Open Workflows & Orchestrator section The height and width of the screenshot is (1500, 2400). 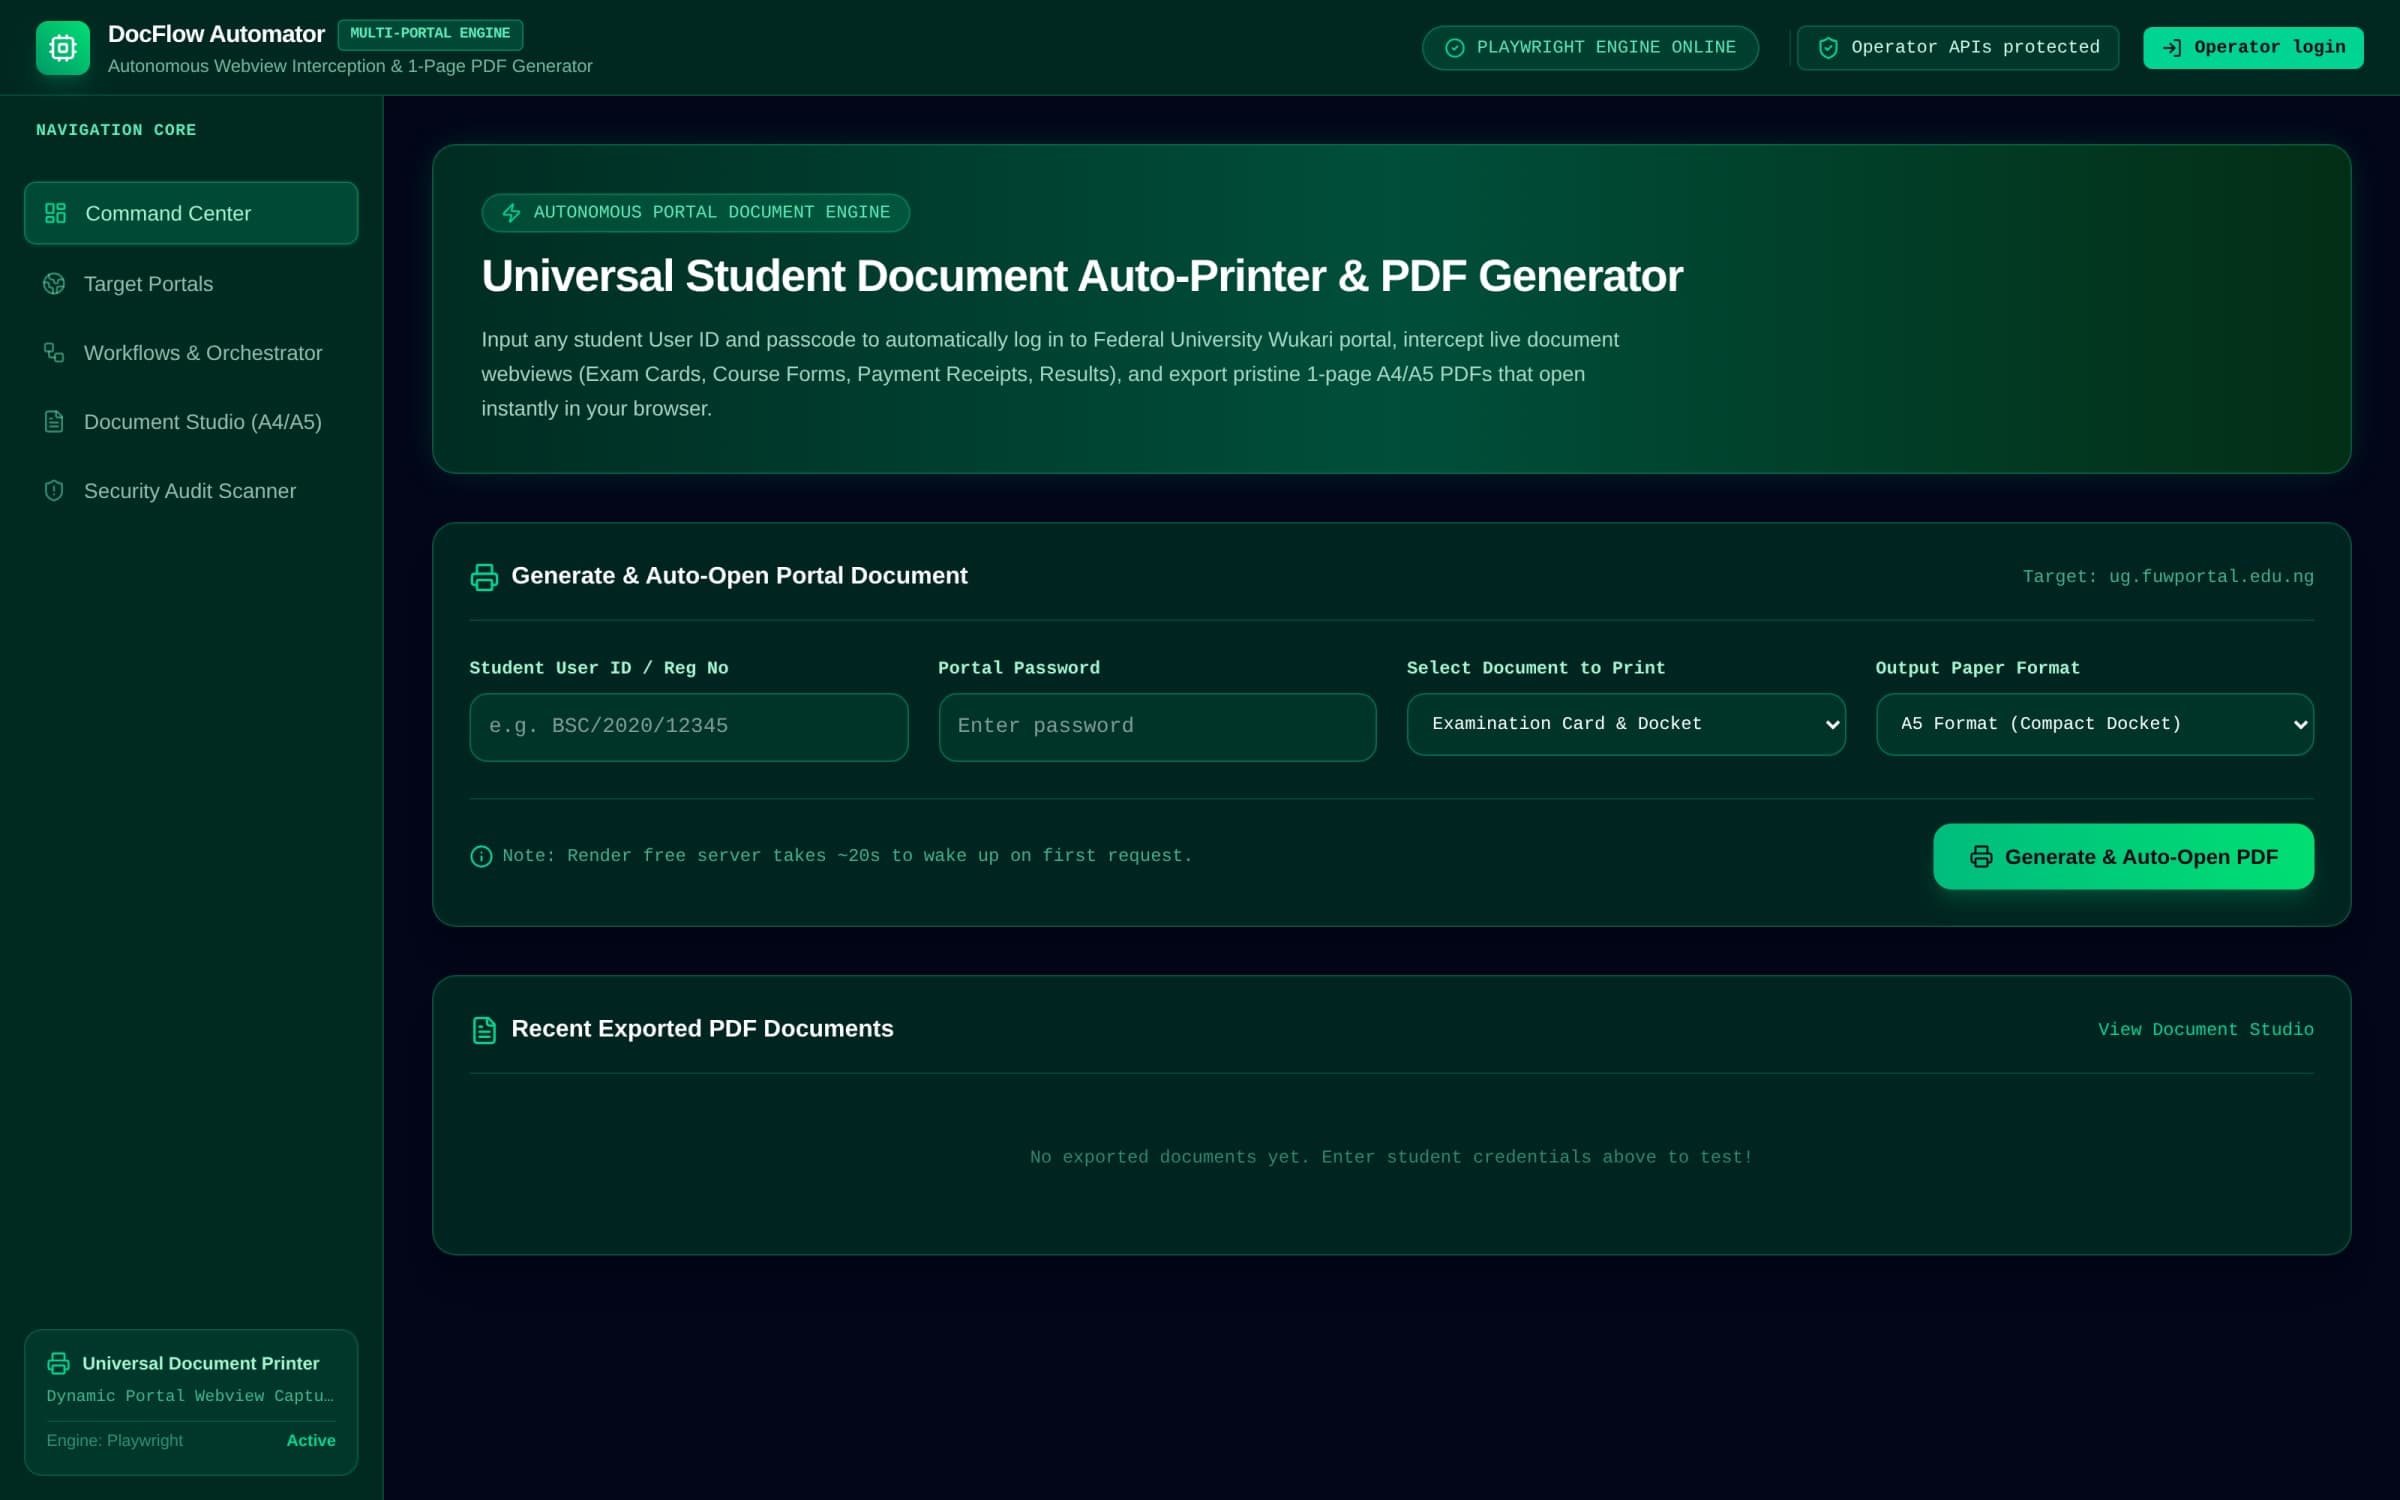[191, 353]
